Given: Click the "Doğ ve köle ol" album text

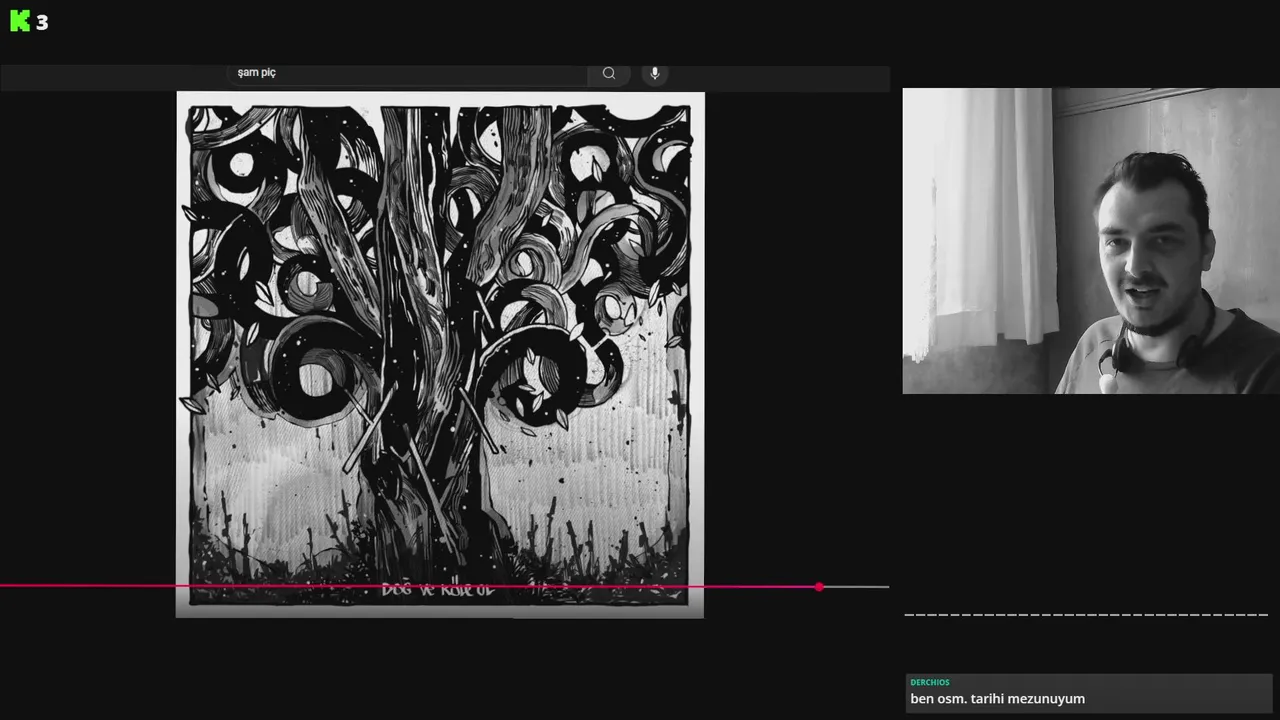Looking at the screenshot, I should (438, 590).
